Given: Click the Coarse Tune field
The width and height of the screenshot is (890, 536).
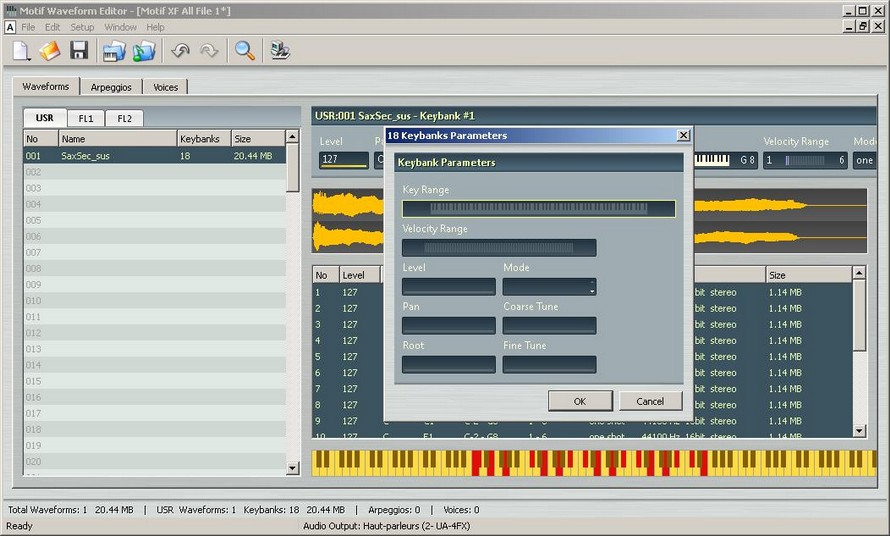Looking at the screenshot, I should 549,326.
